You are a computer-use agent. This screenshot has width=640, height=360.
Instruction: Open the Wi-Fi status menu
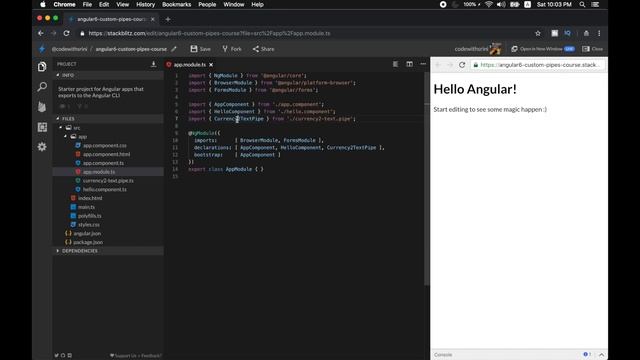pyautogui.click(x=489, y=4)
